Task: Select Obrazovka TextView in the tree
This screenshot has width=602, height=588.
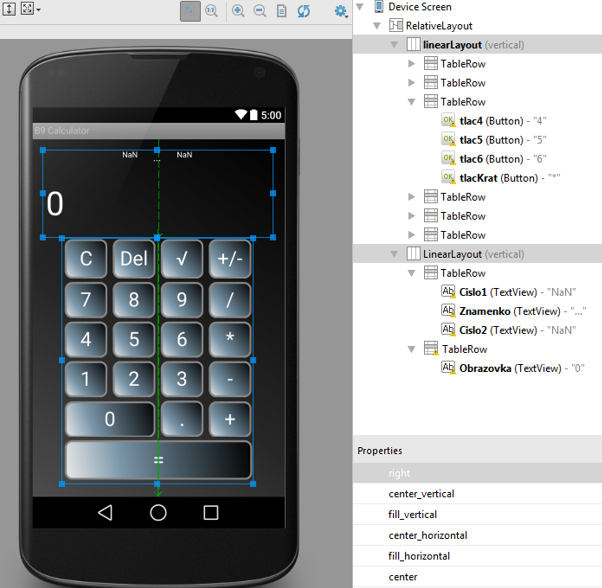Action: click(x=522, y=368)
